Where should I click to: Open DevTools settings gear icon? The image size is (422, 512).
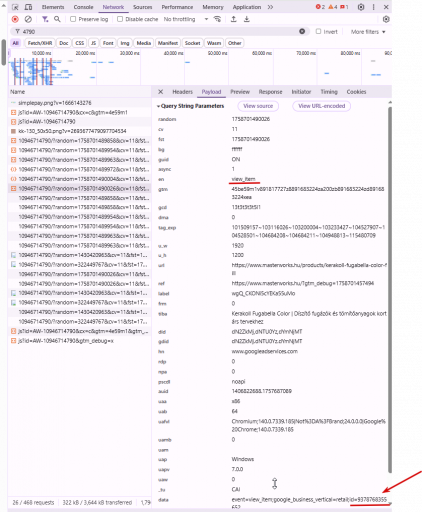click(361, 7)
